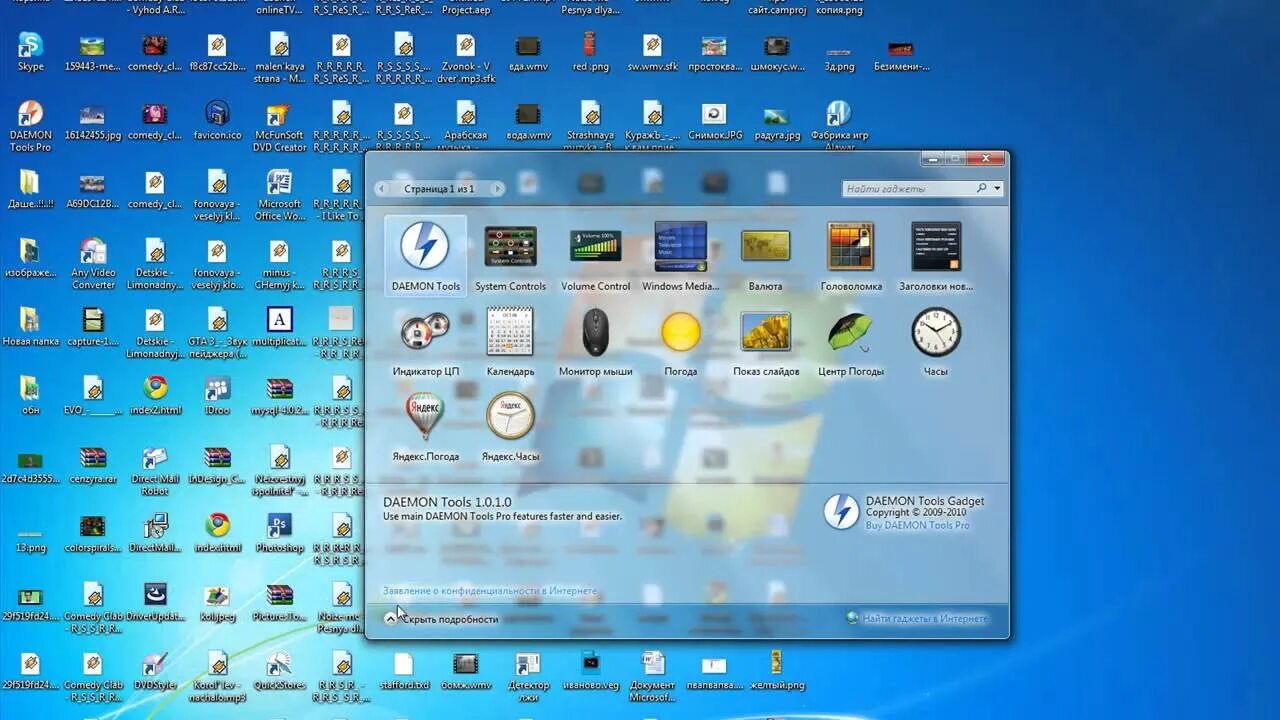Select favicon.ico desktop file
The width and height of the screenshot is (1280, 720).
coord(217,120)
